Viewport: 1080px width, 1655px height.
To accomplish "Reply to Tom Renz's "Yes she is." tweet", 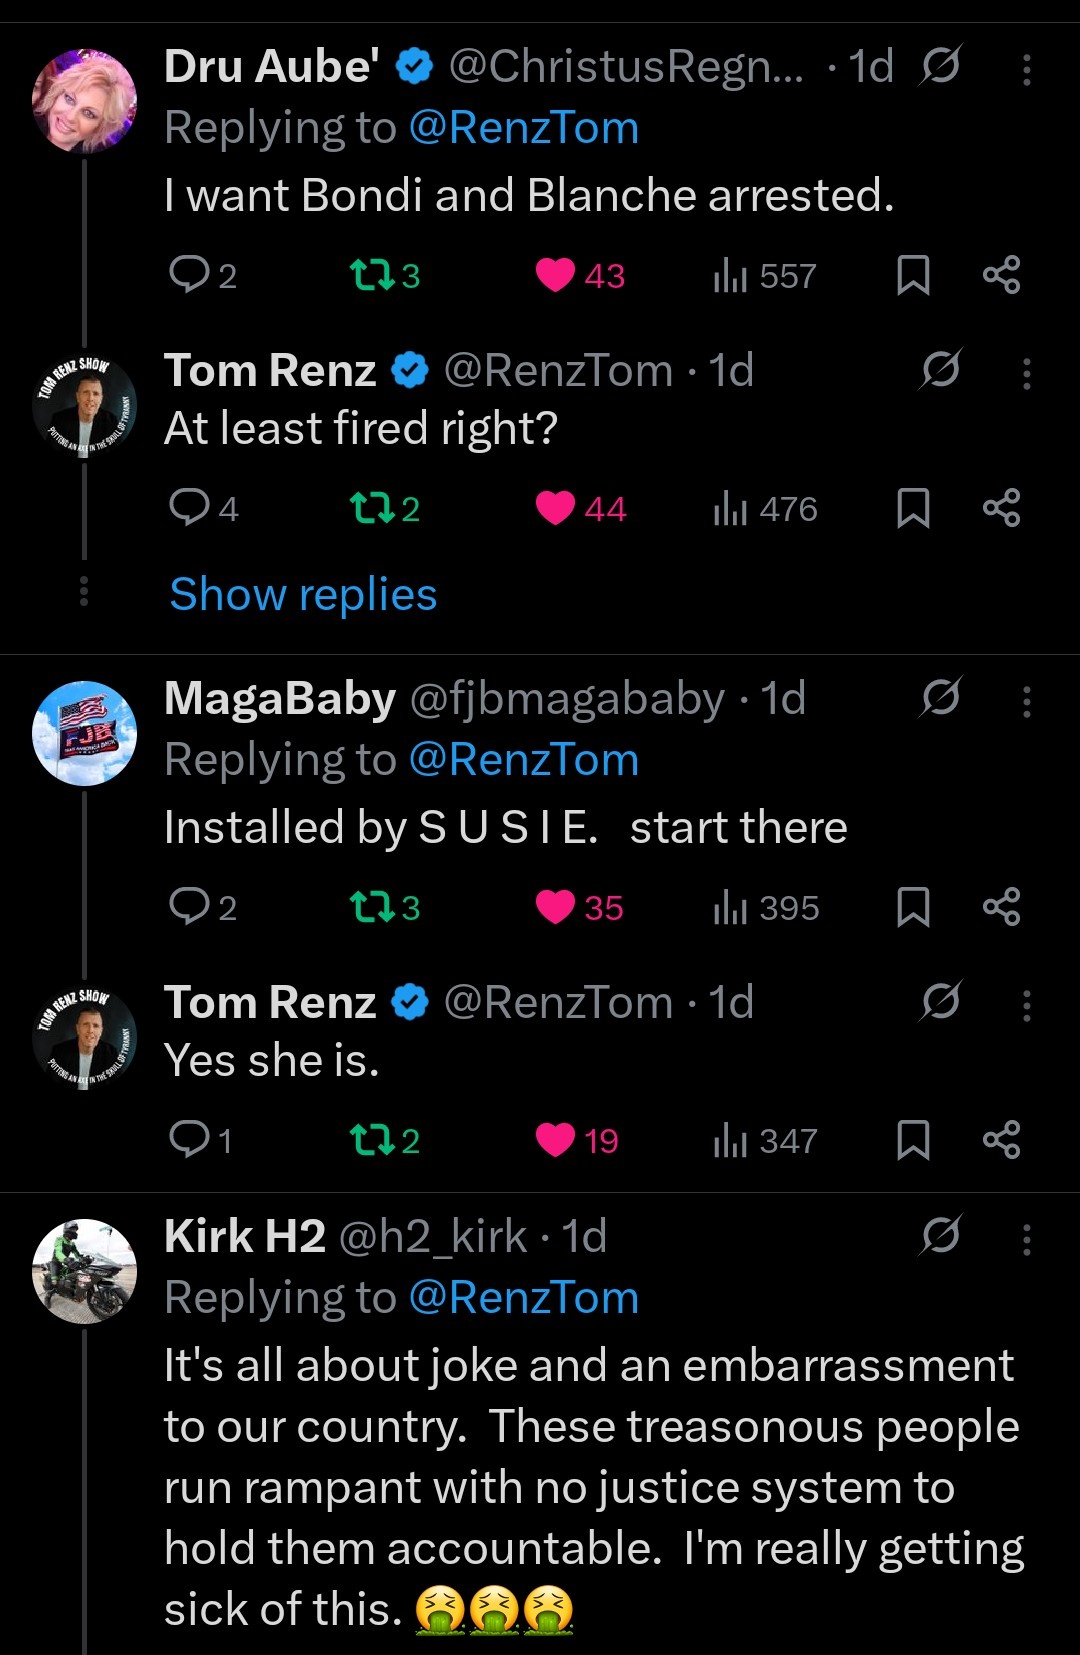I will tap(189, 1139).
